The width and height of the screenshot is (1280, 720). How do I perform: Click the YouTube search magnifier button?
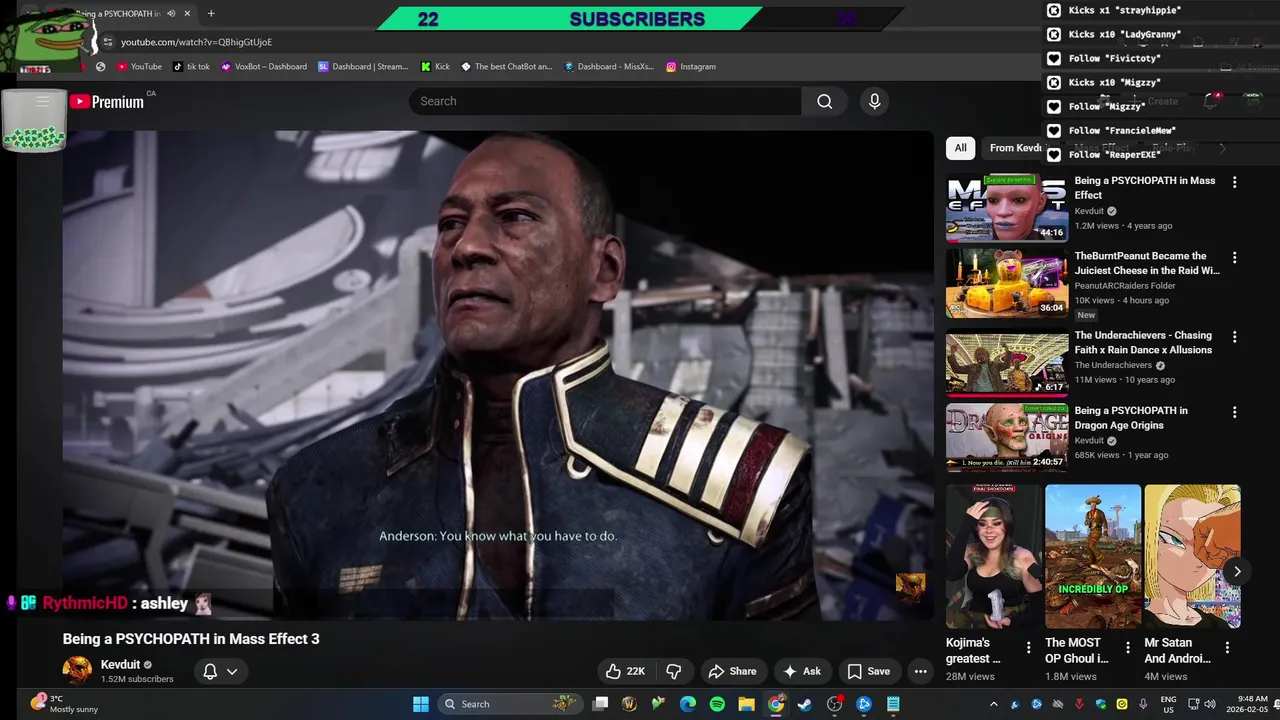click(x=824, y=101)
